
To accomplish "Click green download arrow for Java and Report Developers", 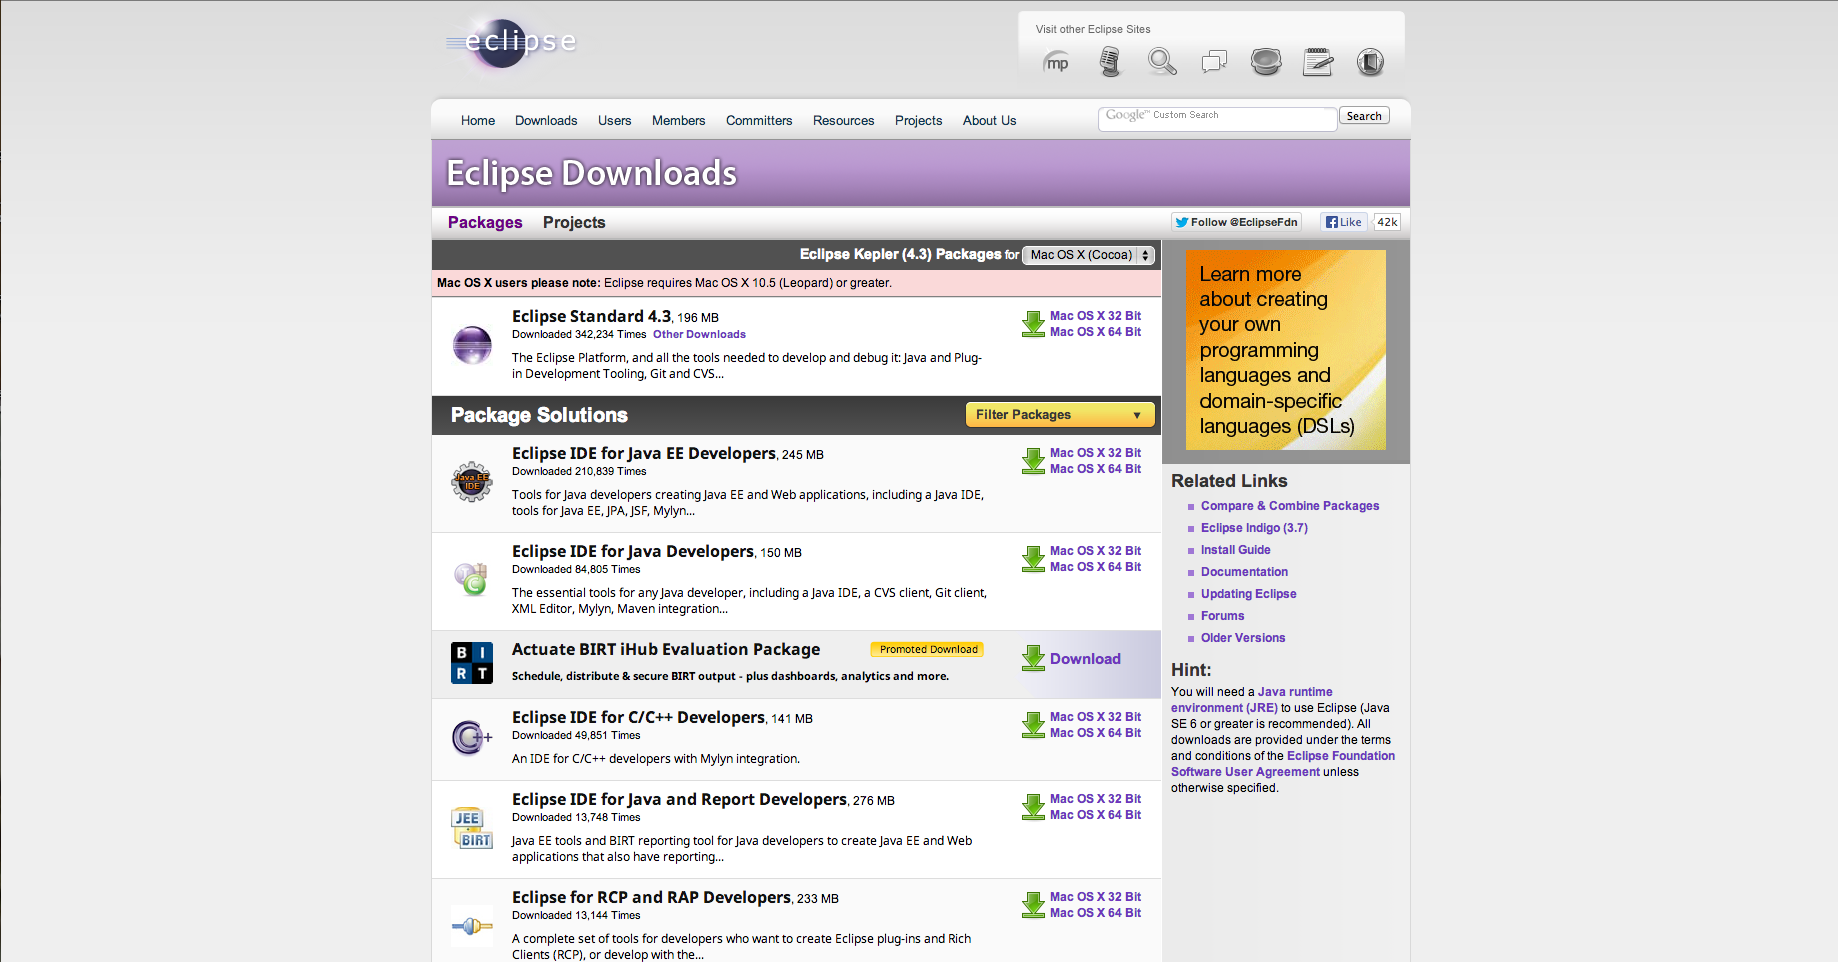I will (1033, 807).
